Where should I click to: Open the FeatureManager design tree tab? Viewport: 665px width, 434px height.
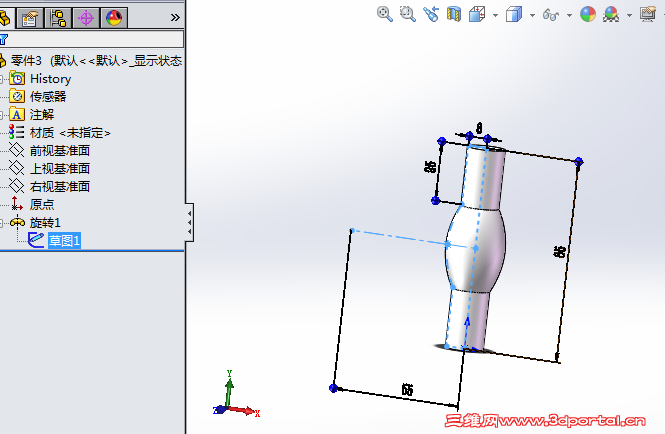pyautogui.click(x=5, y=18)
